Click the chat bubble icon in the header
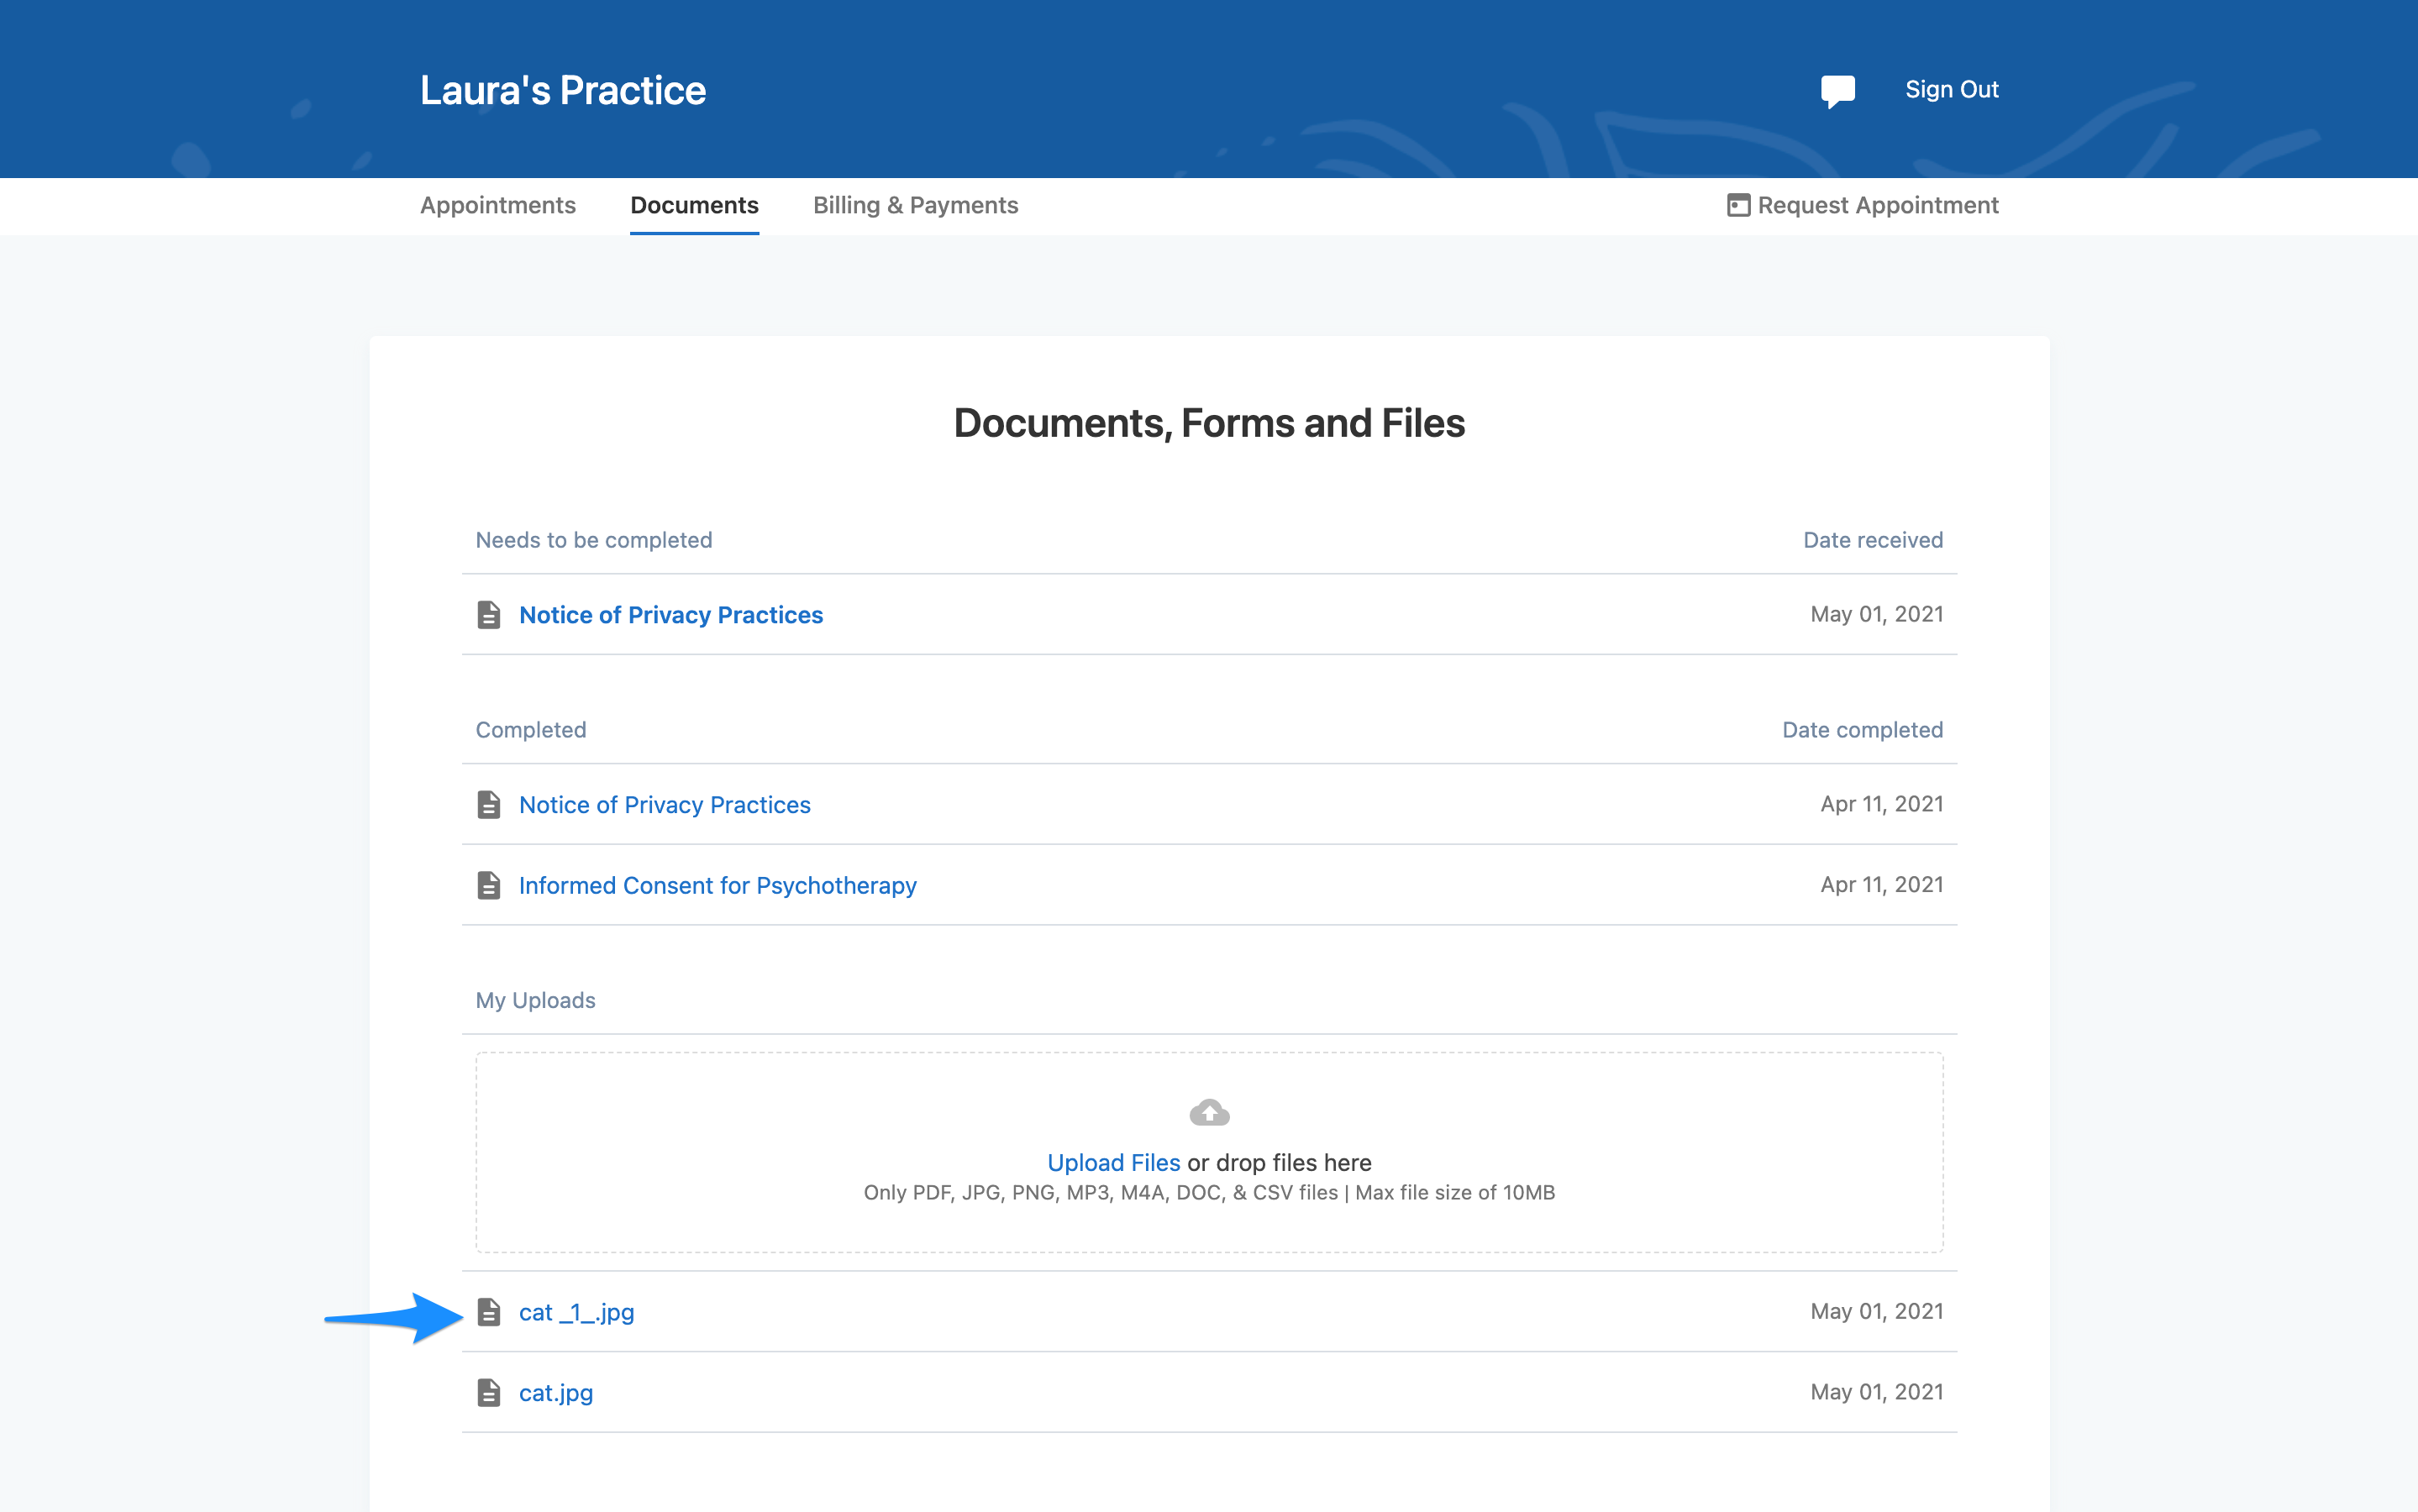The width and height of the screenshot is (2418, 1512). (1838, 90)
